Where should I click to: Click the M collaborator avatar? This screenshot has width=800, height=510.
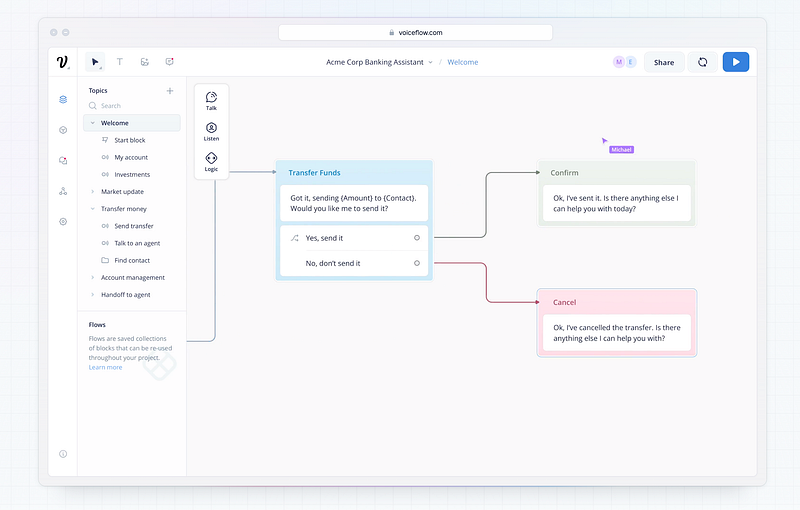(x=619, y=62)
